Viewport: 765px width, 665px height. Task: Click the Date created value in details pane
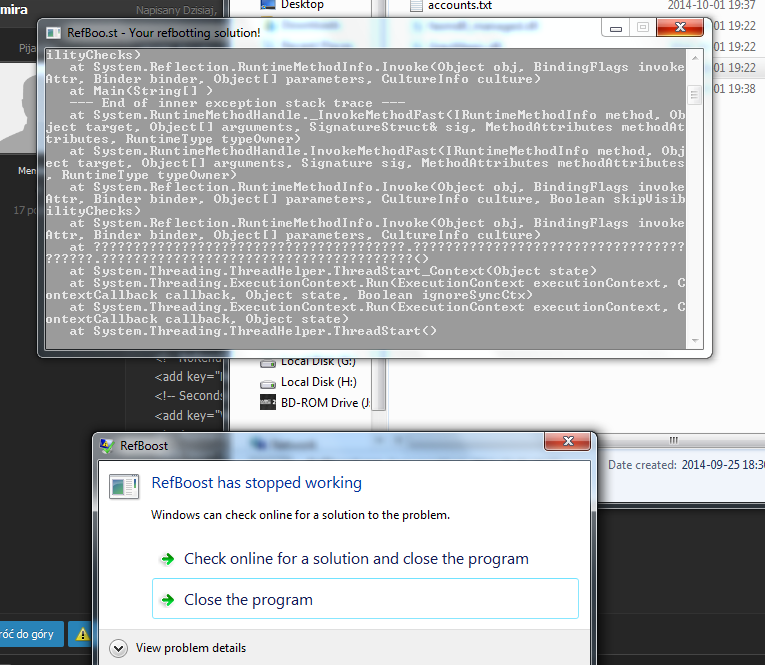723,465
